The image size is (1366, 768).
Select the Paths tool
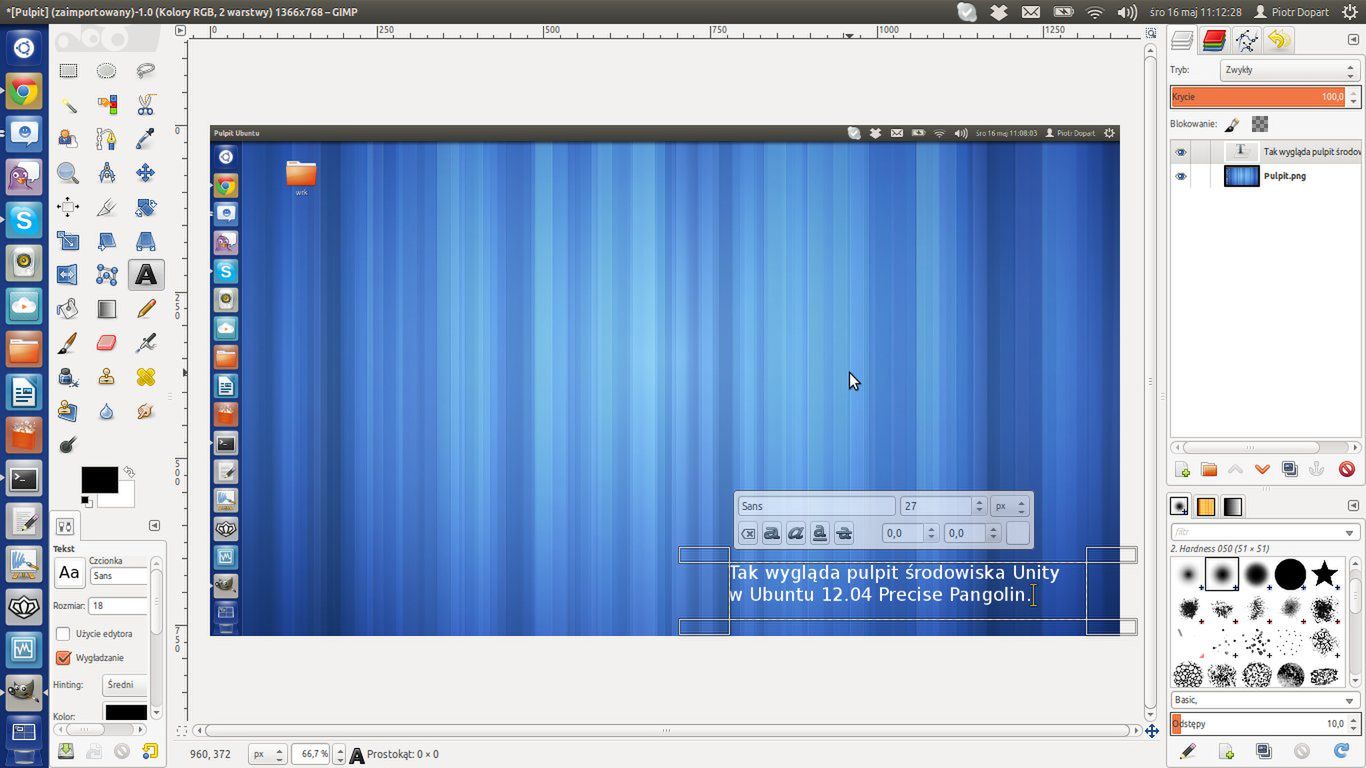(x=107, y=139)
